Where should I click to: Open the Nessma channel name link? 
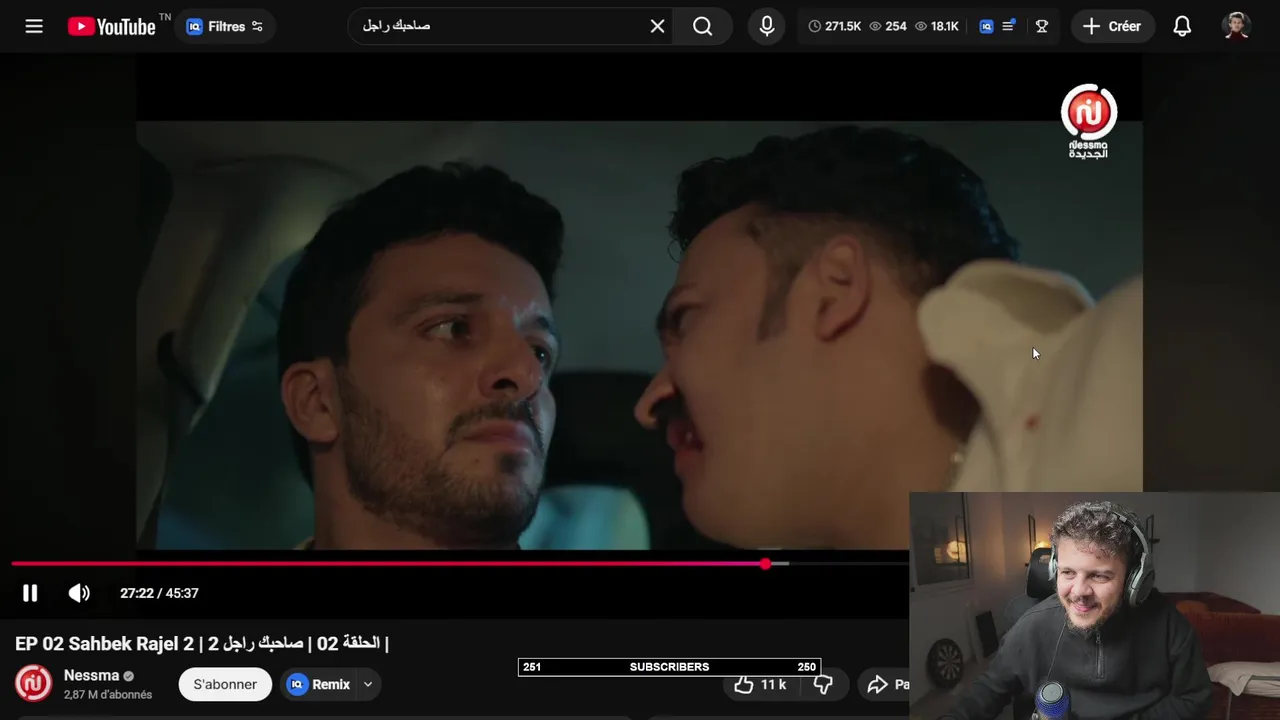(91, 675)
